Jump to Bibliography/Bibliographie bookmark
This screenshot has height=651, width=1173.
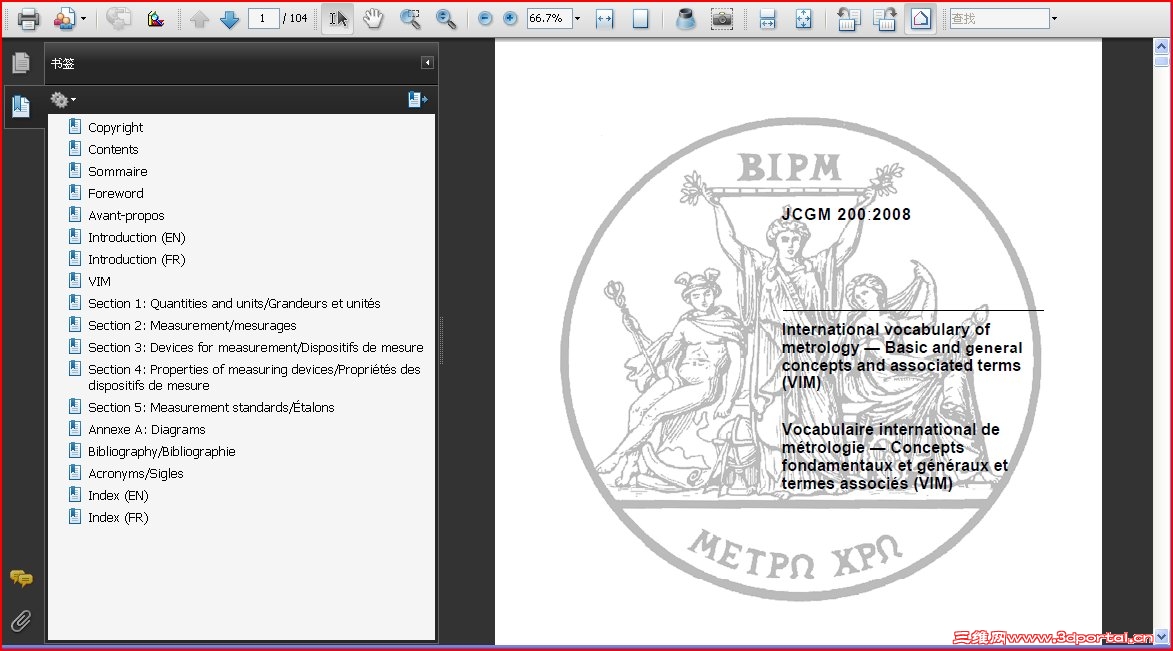coord(162,451)
